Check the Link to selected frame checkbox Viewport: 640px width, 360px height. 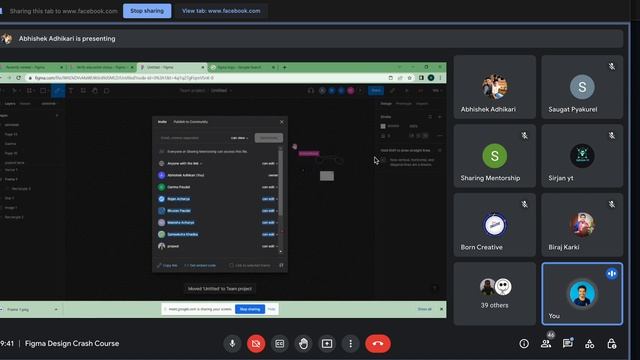point(231,265)
